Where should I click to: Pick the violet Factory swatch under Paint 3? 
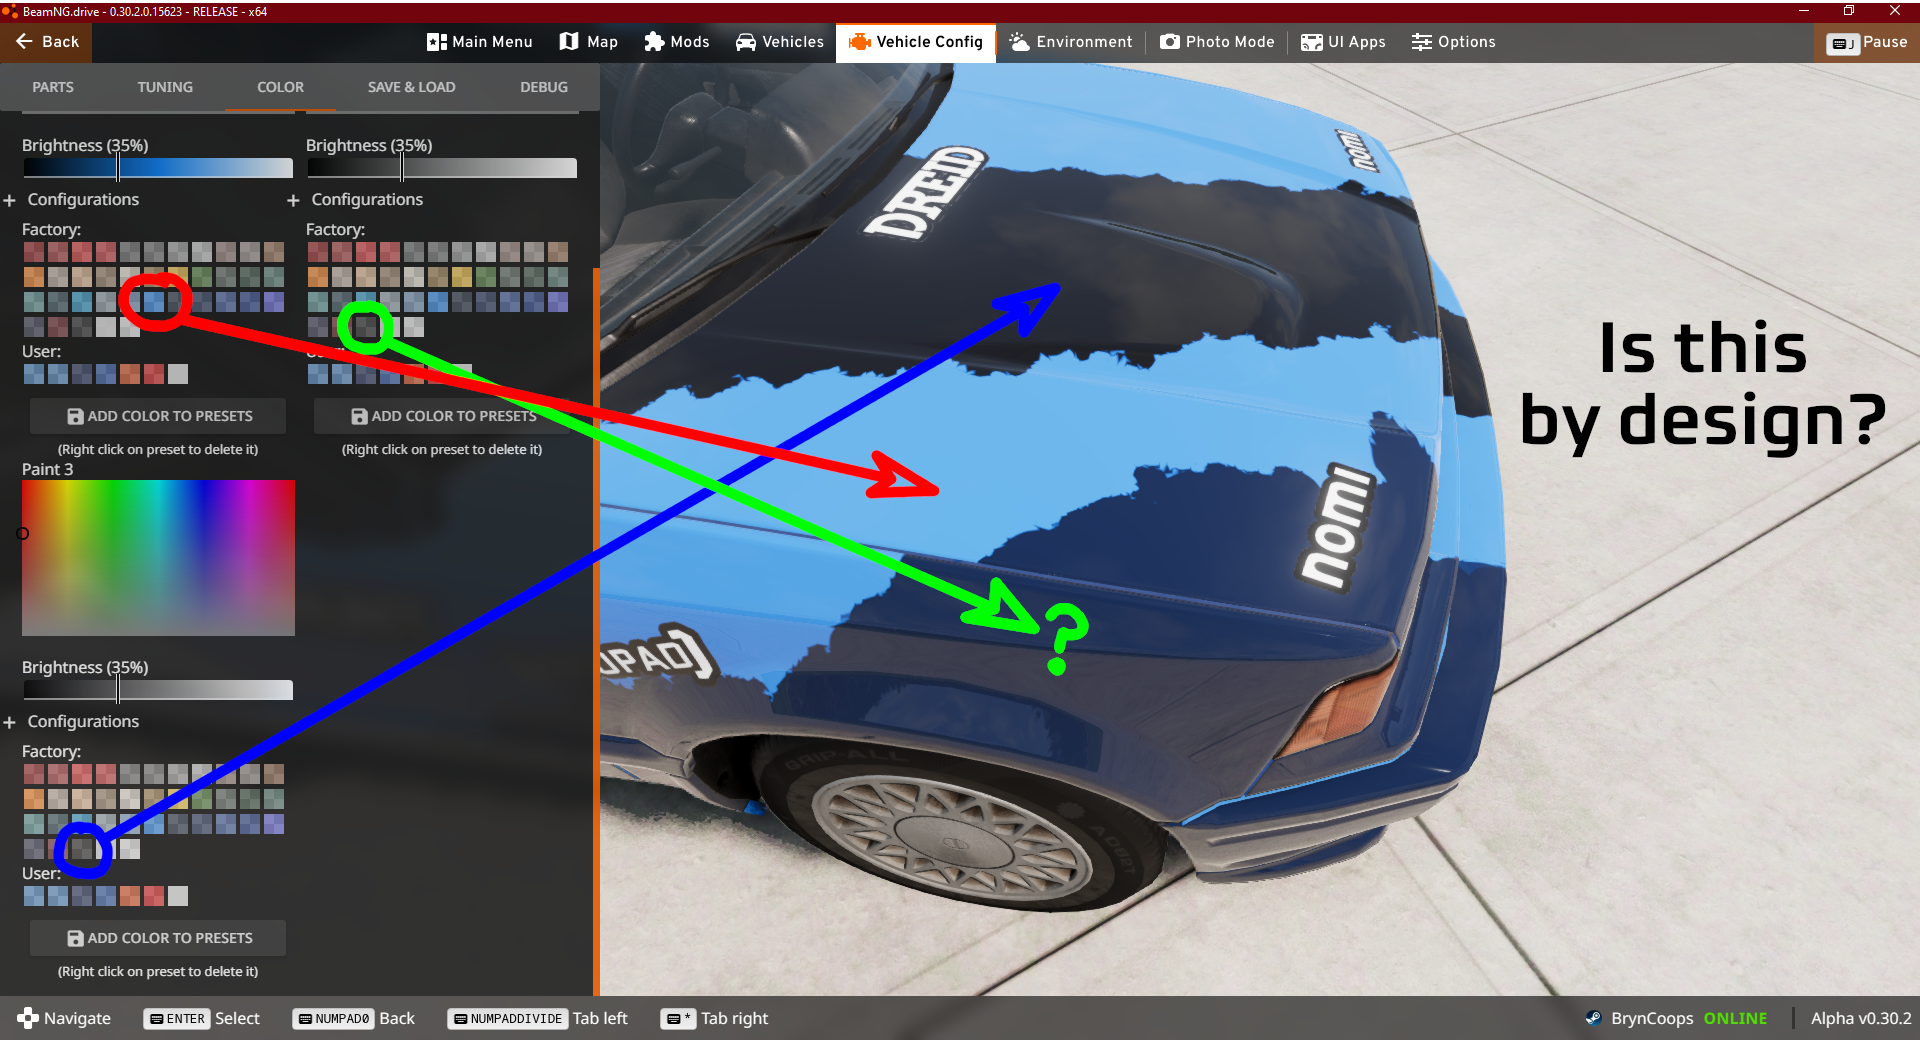(274, 824)
